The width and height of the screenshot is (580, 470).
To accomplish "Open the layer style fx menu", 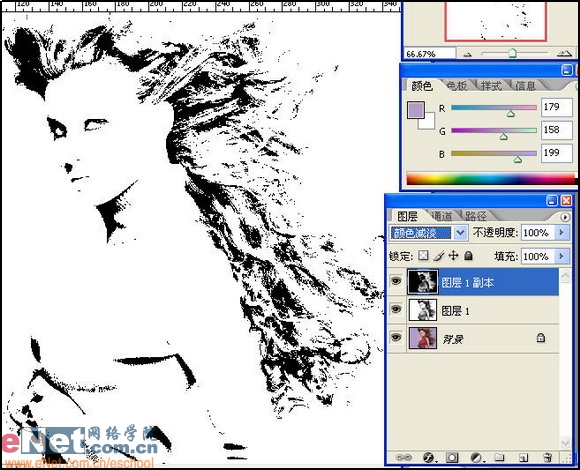I will tap(429, 458).
